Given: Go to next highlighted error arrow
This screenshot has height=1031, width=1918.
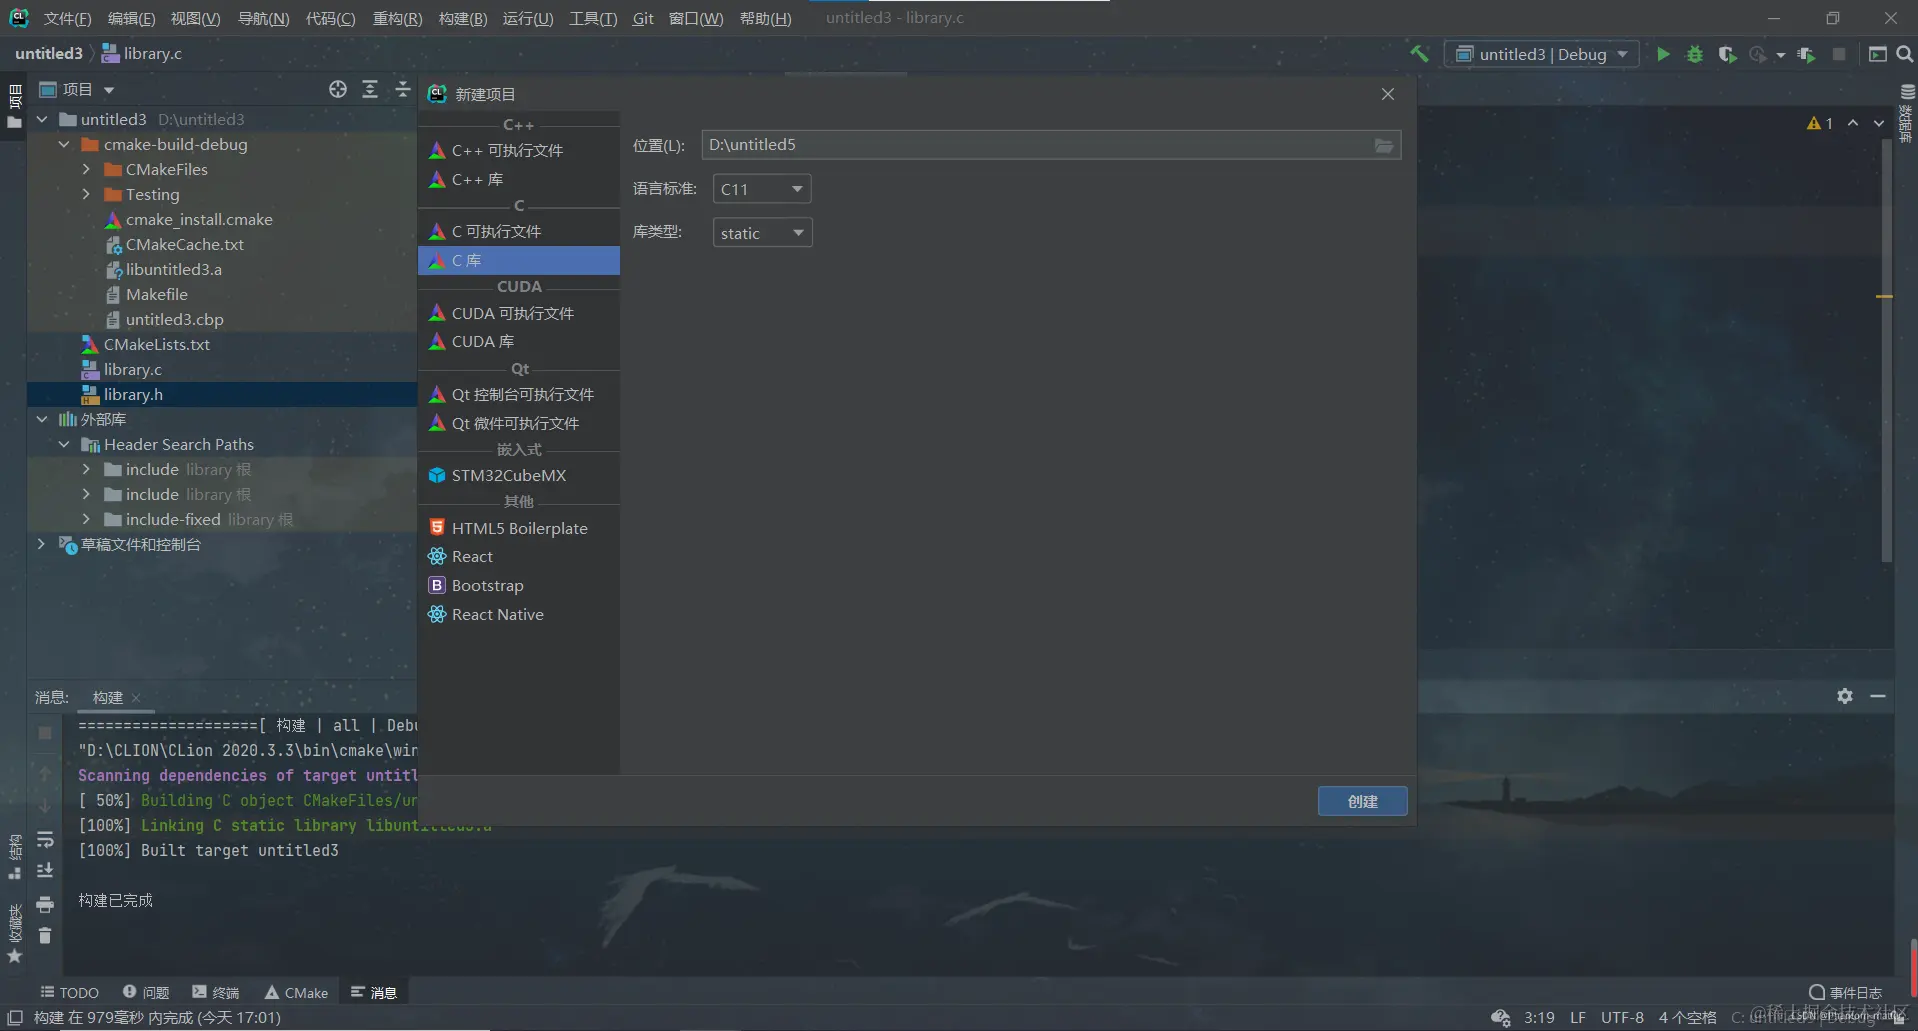Looking at the screenshot, I should click(x=1879, y=123).
